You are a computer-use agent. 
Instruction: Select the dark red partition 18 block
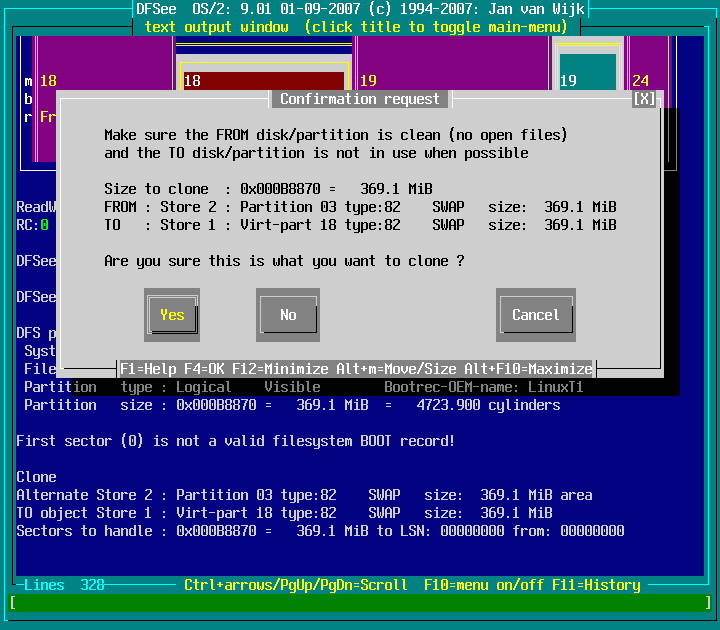pos(264,81)
